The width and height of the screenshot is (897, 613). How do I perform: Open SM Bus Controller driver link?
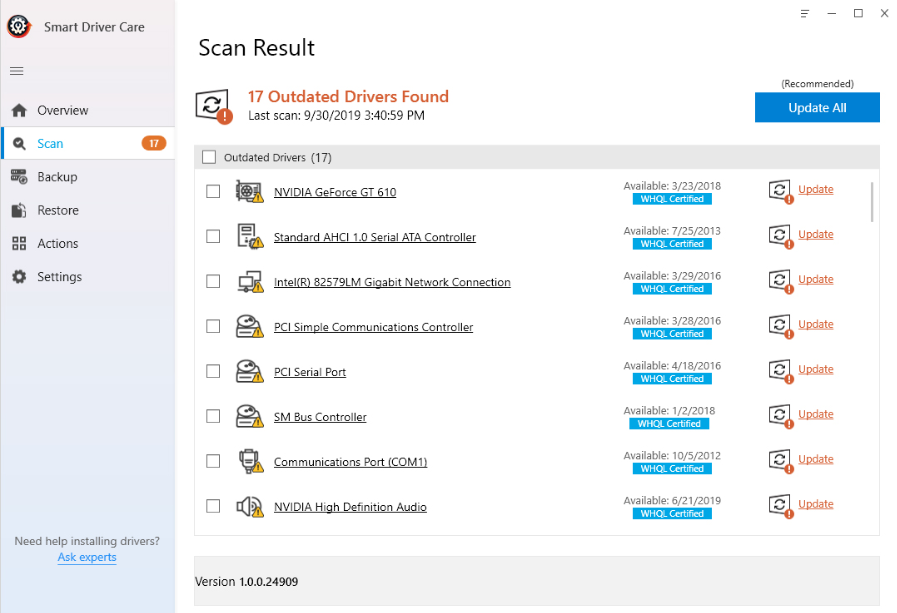point(320,417)
